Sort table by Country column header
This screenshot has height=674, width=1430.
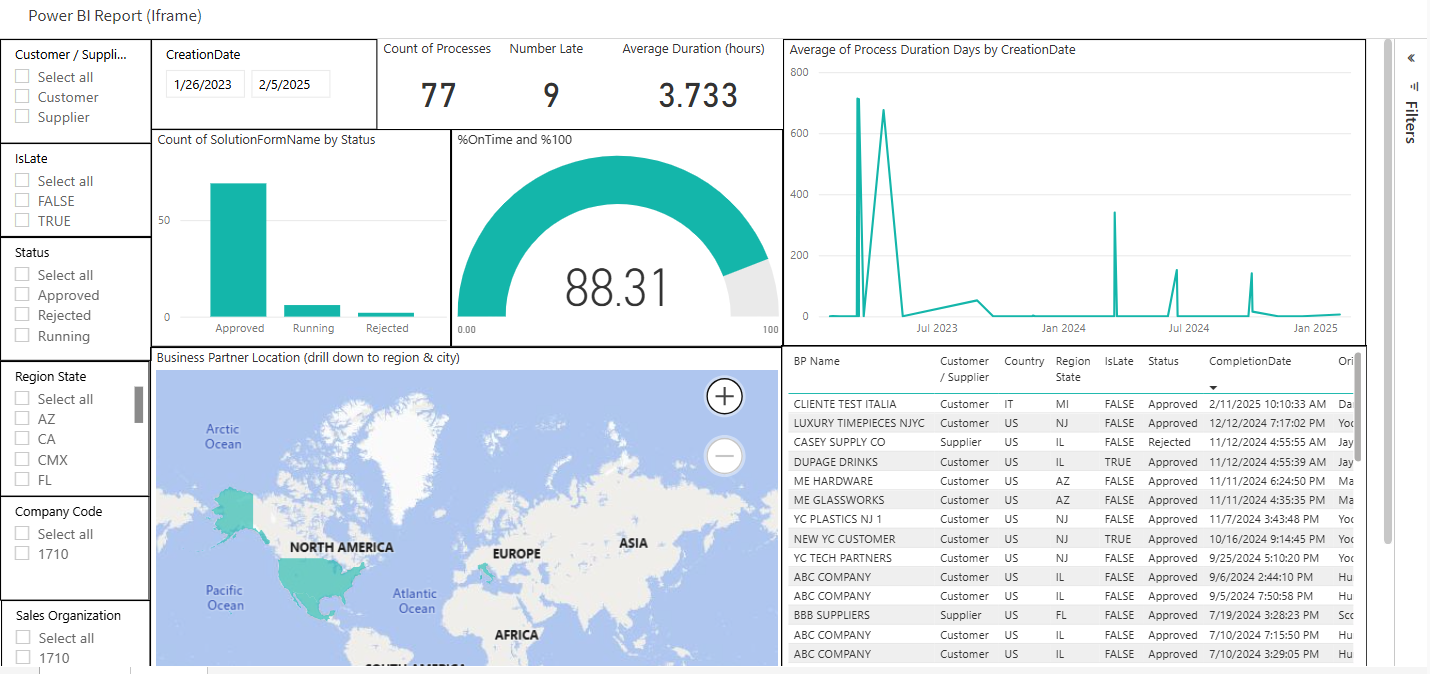point(1024,361)
